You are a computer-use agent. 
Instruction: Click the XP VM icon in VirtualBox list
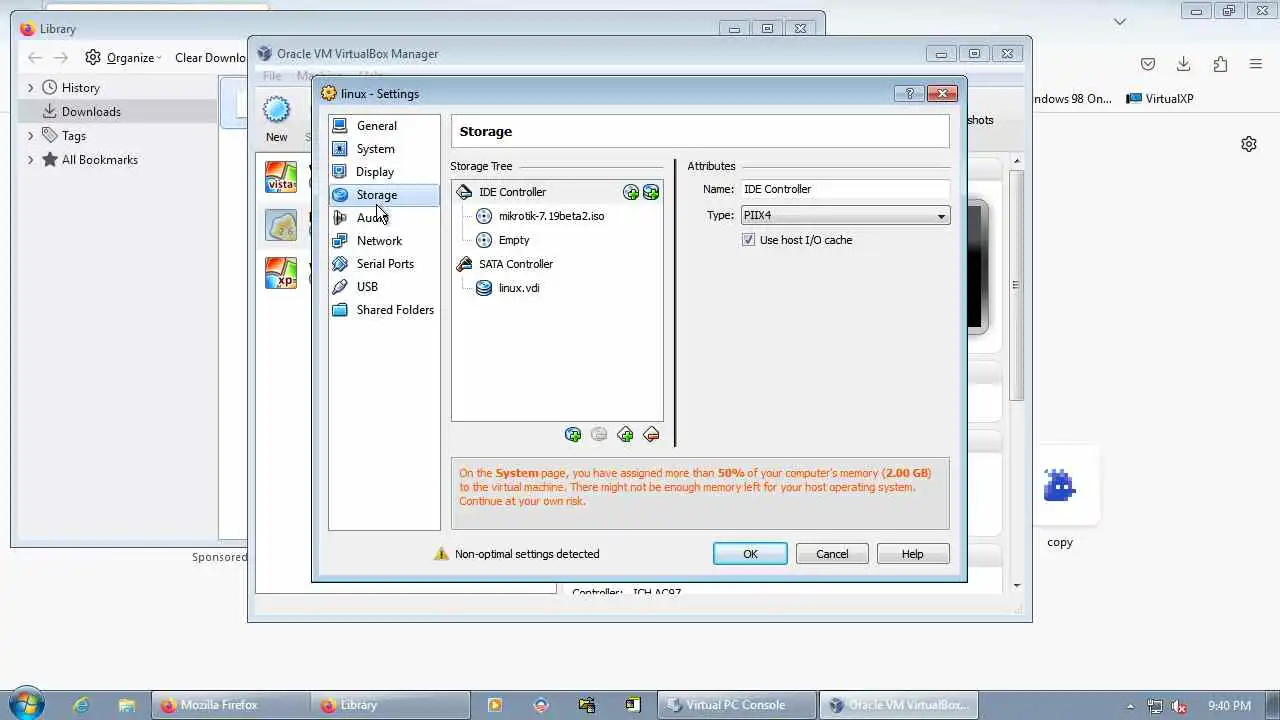(281, 273)
